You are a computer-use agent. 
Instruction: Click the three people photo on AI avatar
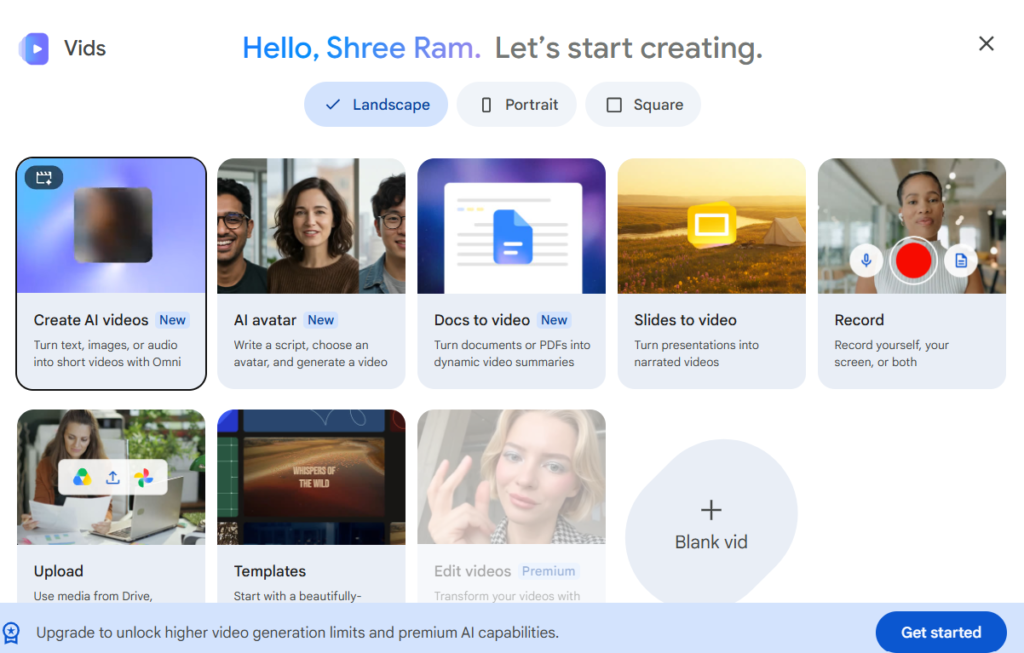(312, 226)
